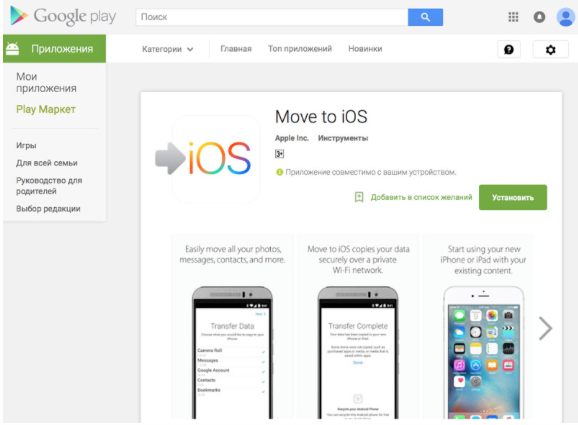Open settings with the gear icon
The height and width of the screenshot is (425, 578).
[x=550, y=49]
